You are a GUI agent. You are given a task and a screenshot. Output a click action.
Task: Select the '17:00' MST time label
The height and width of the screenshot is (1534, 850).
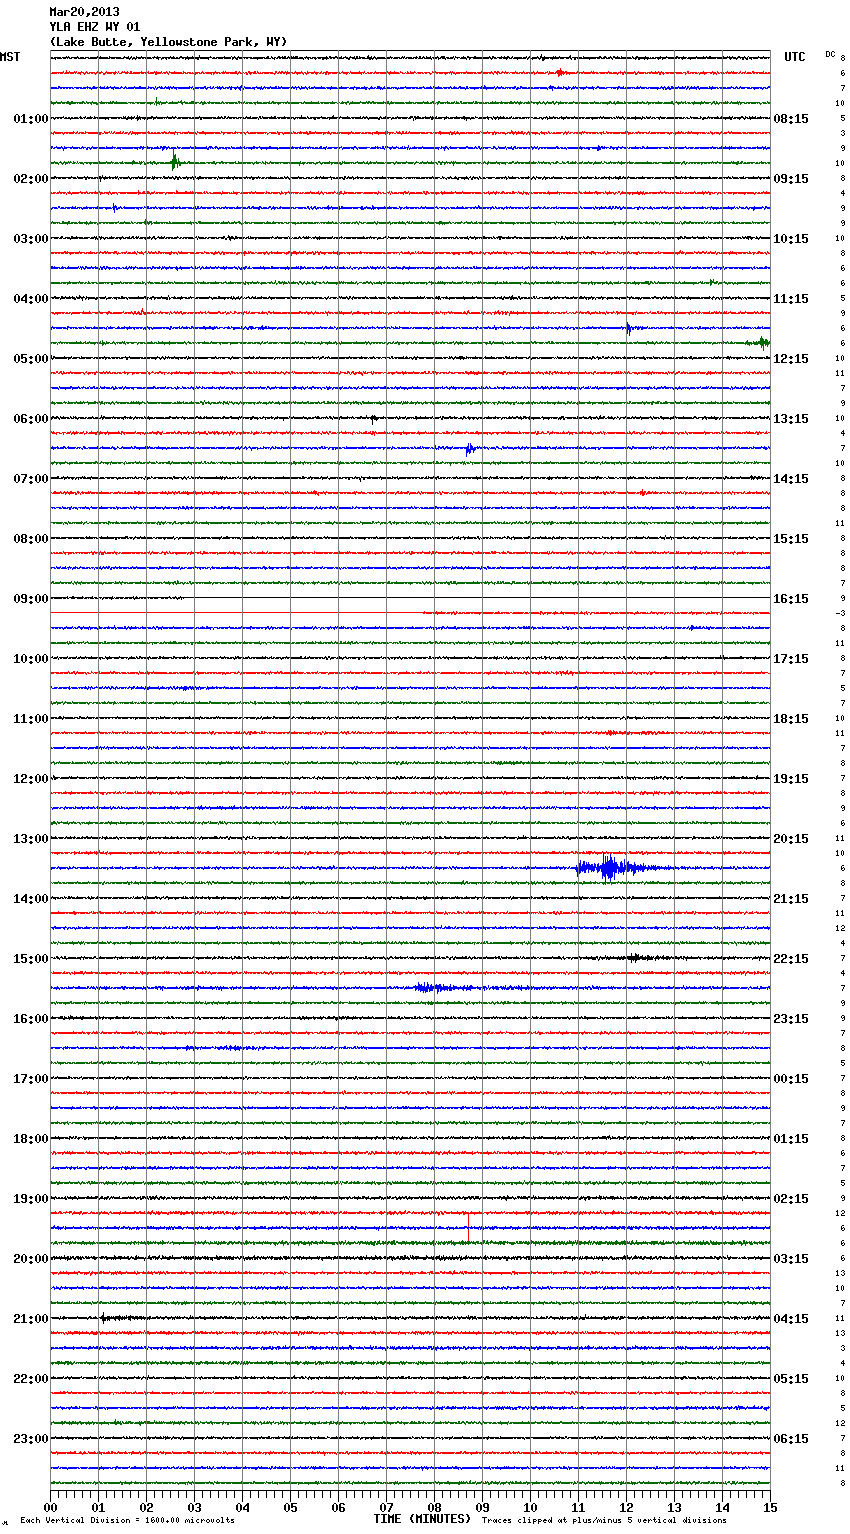tap(31, 1079)
